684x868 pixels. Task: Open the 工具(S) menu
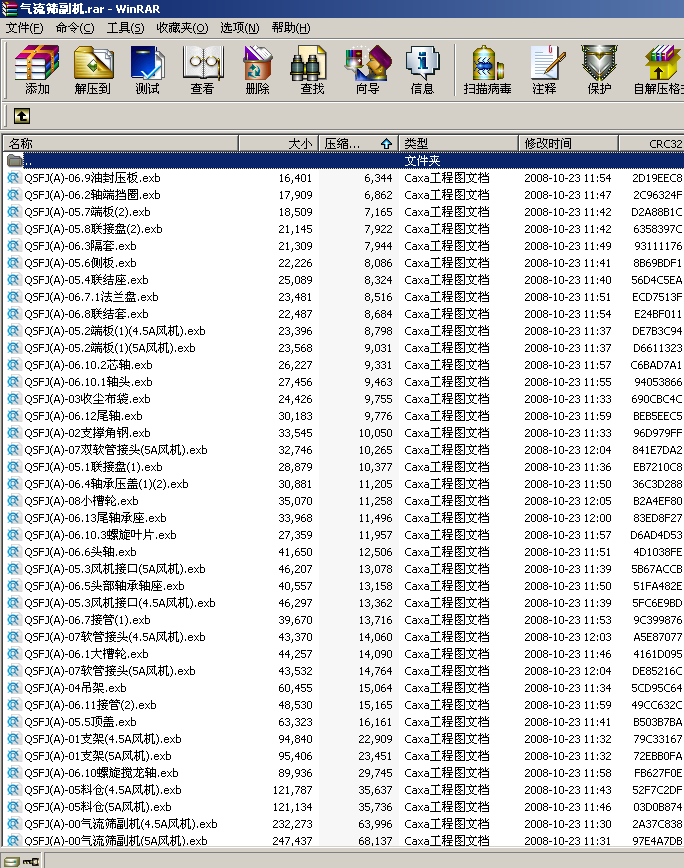[125, 28]
